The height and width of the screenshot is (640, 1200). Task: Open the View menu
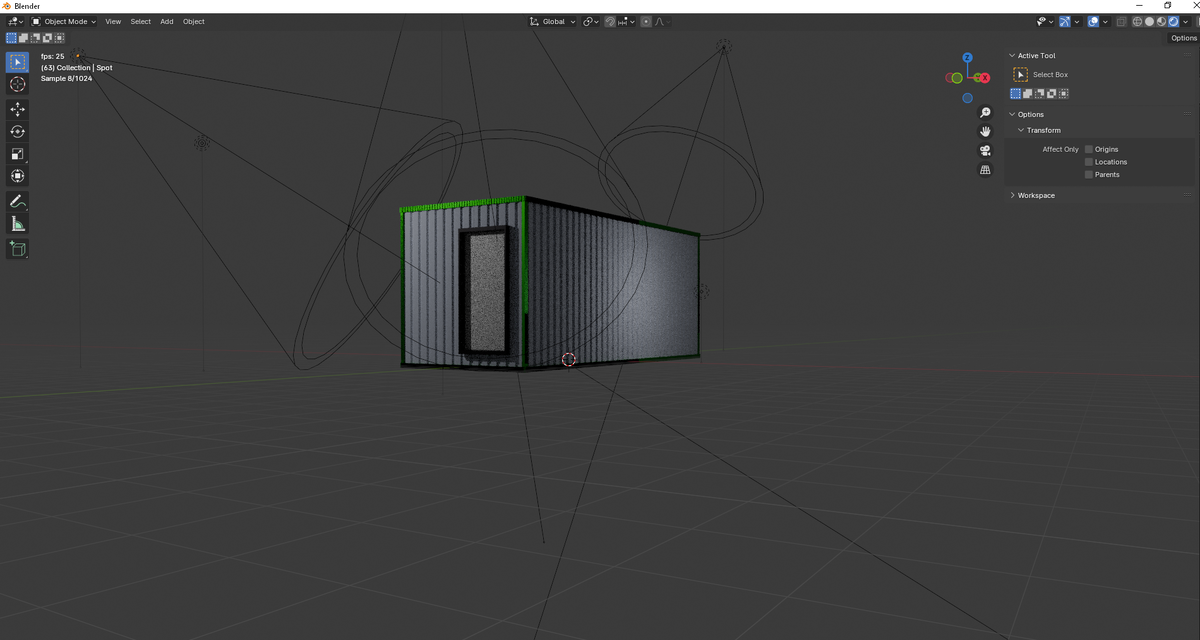[113, 21]
